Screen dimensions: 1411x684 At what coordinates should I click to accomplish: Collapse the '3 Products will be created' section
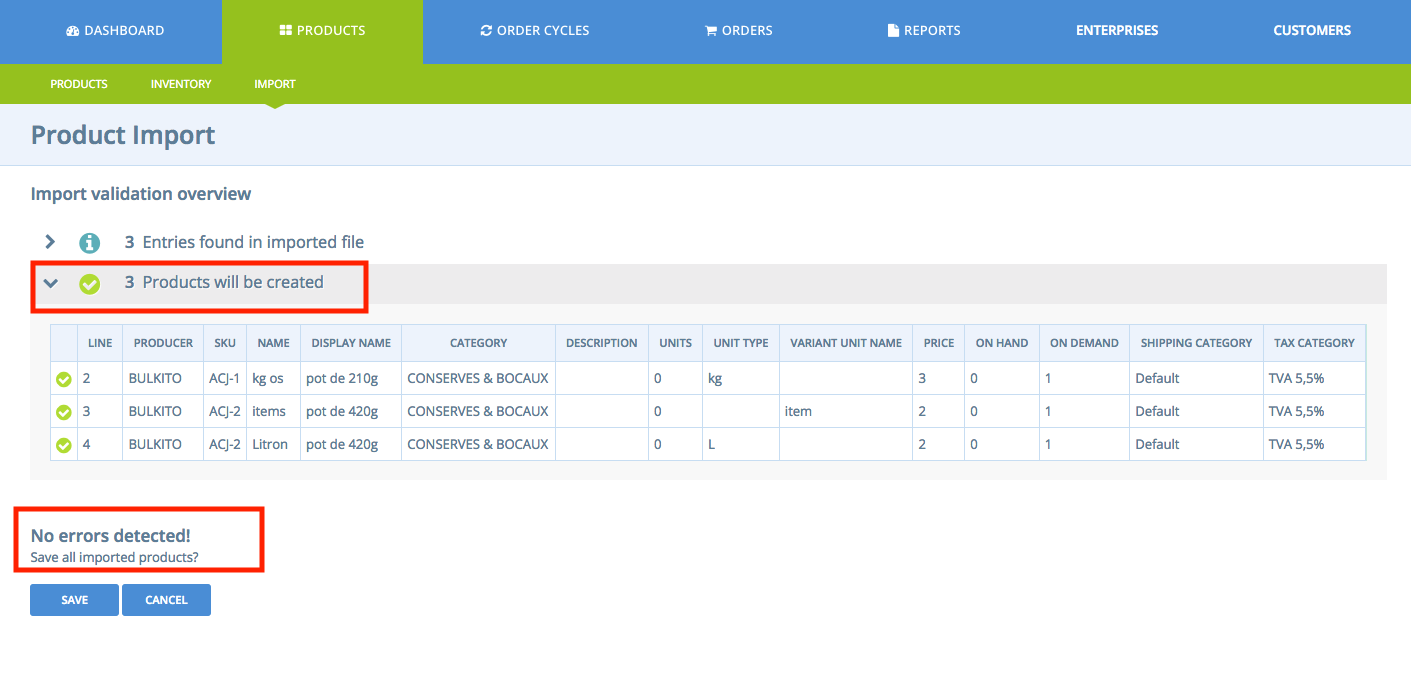pyautogui.click(x=50, y=283)
